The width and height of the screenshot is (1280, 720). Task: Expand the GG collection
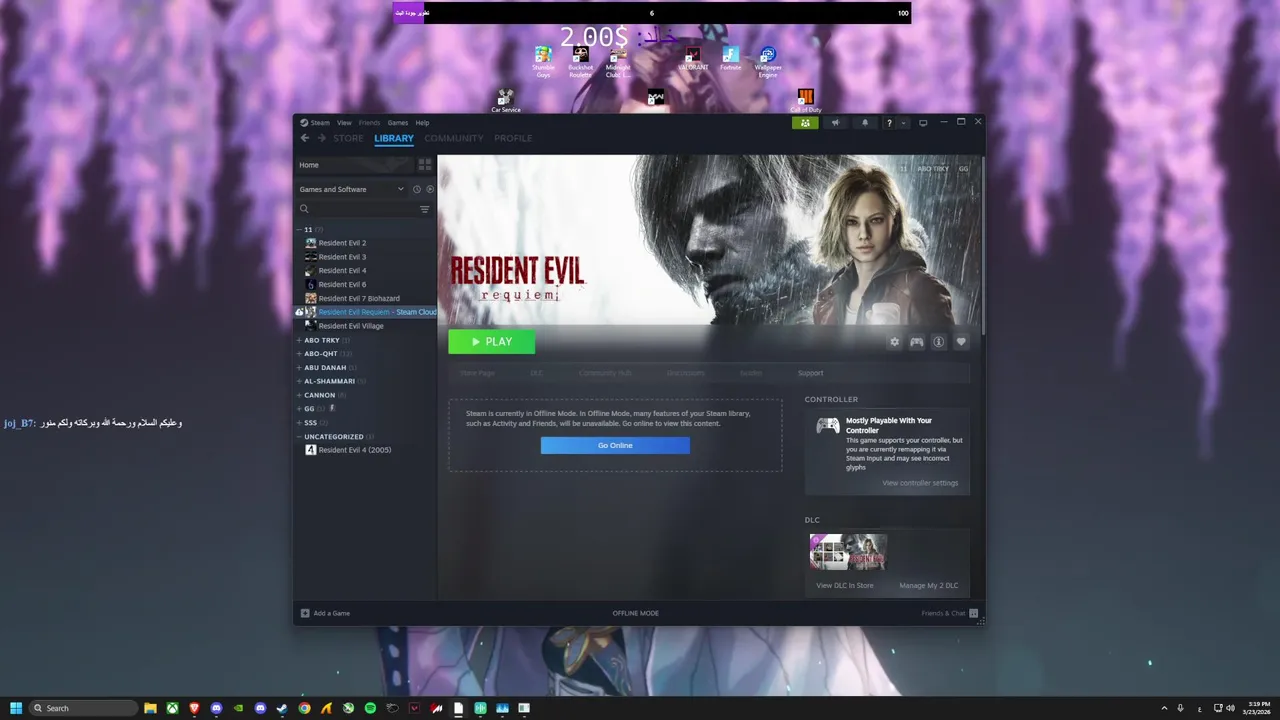tap(299, 408)
